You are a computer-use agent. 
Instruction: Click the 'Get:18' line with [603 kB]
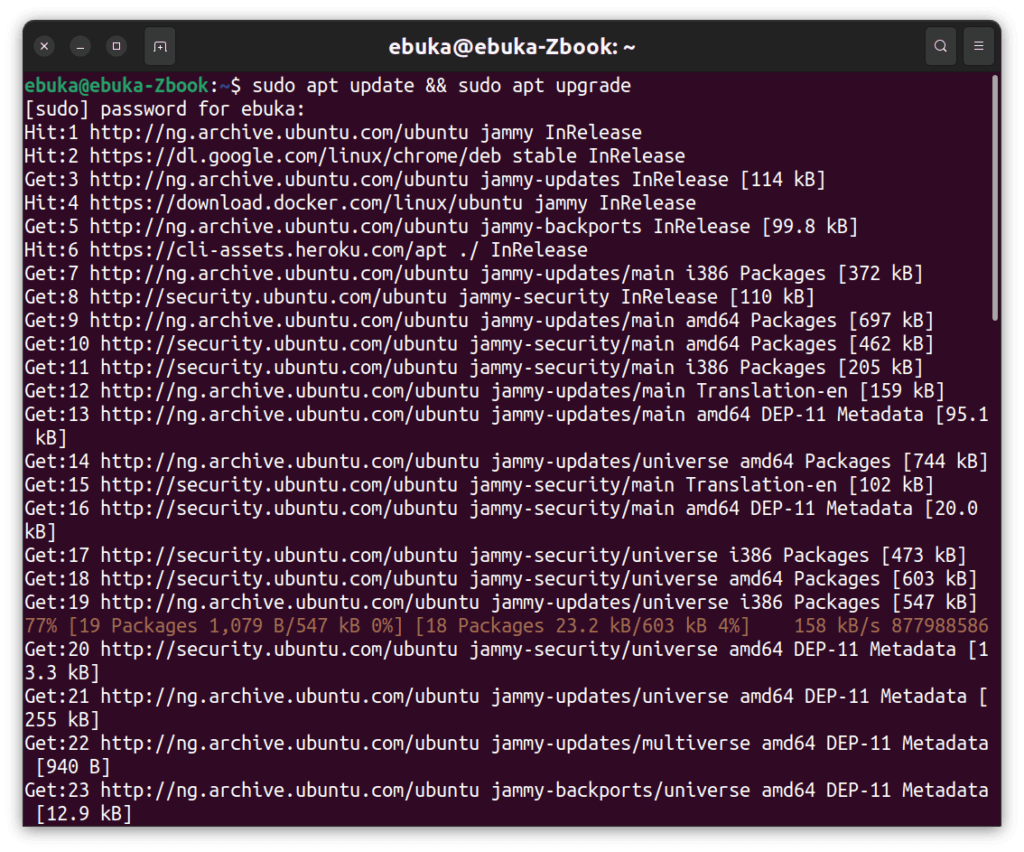[501, 579]
